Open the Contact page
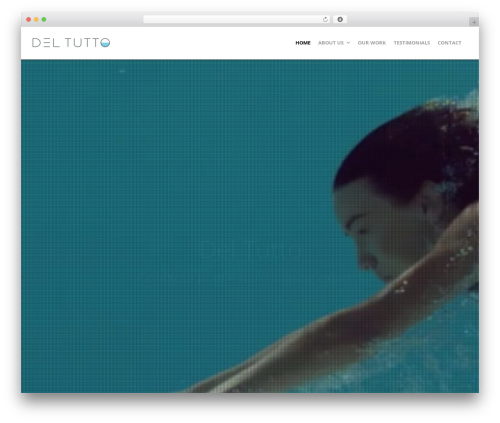 point(449,43)
